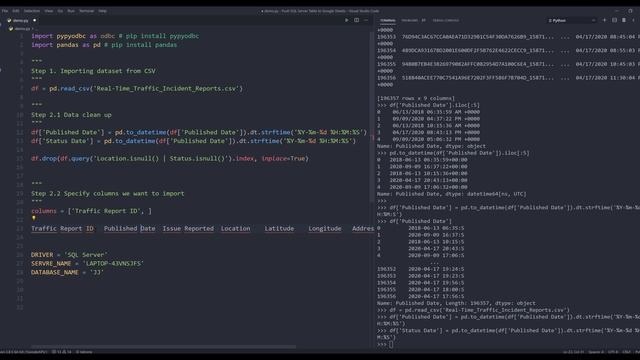Click 'Published Date' on line 23
The width and height of the screenshot is (640, 360).
click(x=129, y=229)
